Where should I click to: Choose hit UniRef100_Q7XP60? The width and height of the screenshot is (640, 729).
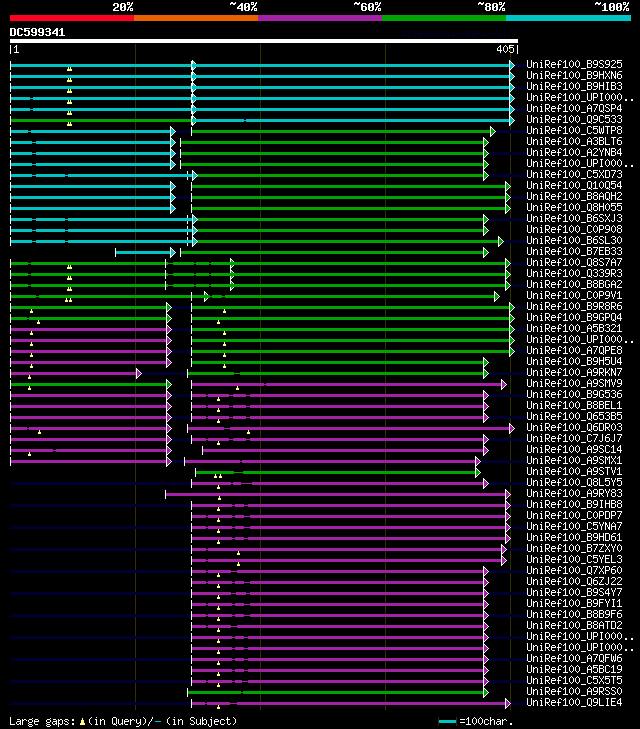point(574,570)
